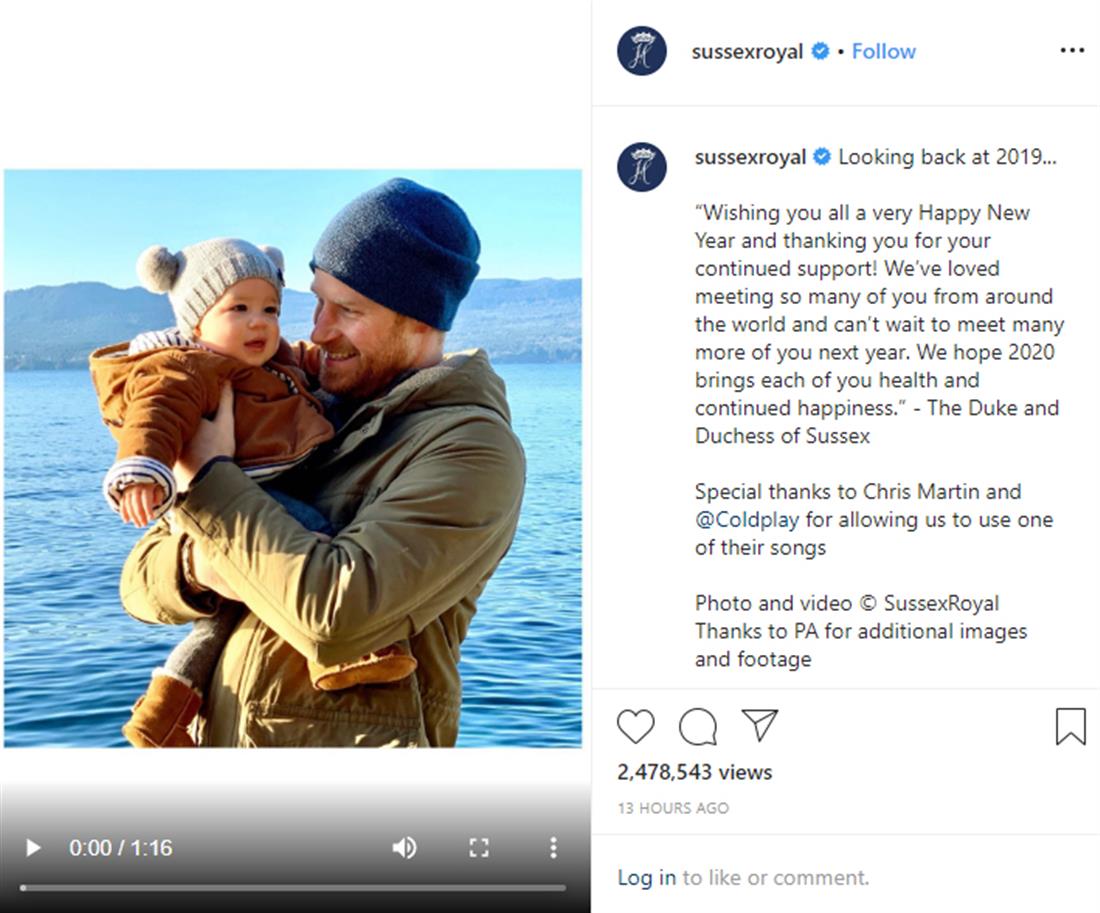Image resolution: width=1100 pixels, height=913 pixels.
Task: Click the 13 hours ago timestamp
Action: (673, 808)
